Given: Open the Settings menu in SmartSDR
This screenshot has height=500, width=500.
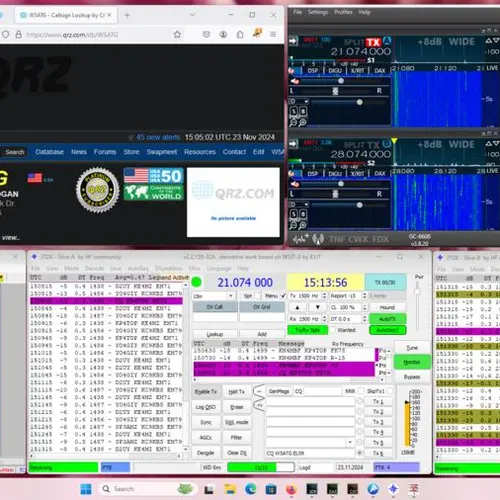Looking at the screenshot, I should [x=318, y=12].
